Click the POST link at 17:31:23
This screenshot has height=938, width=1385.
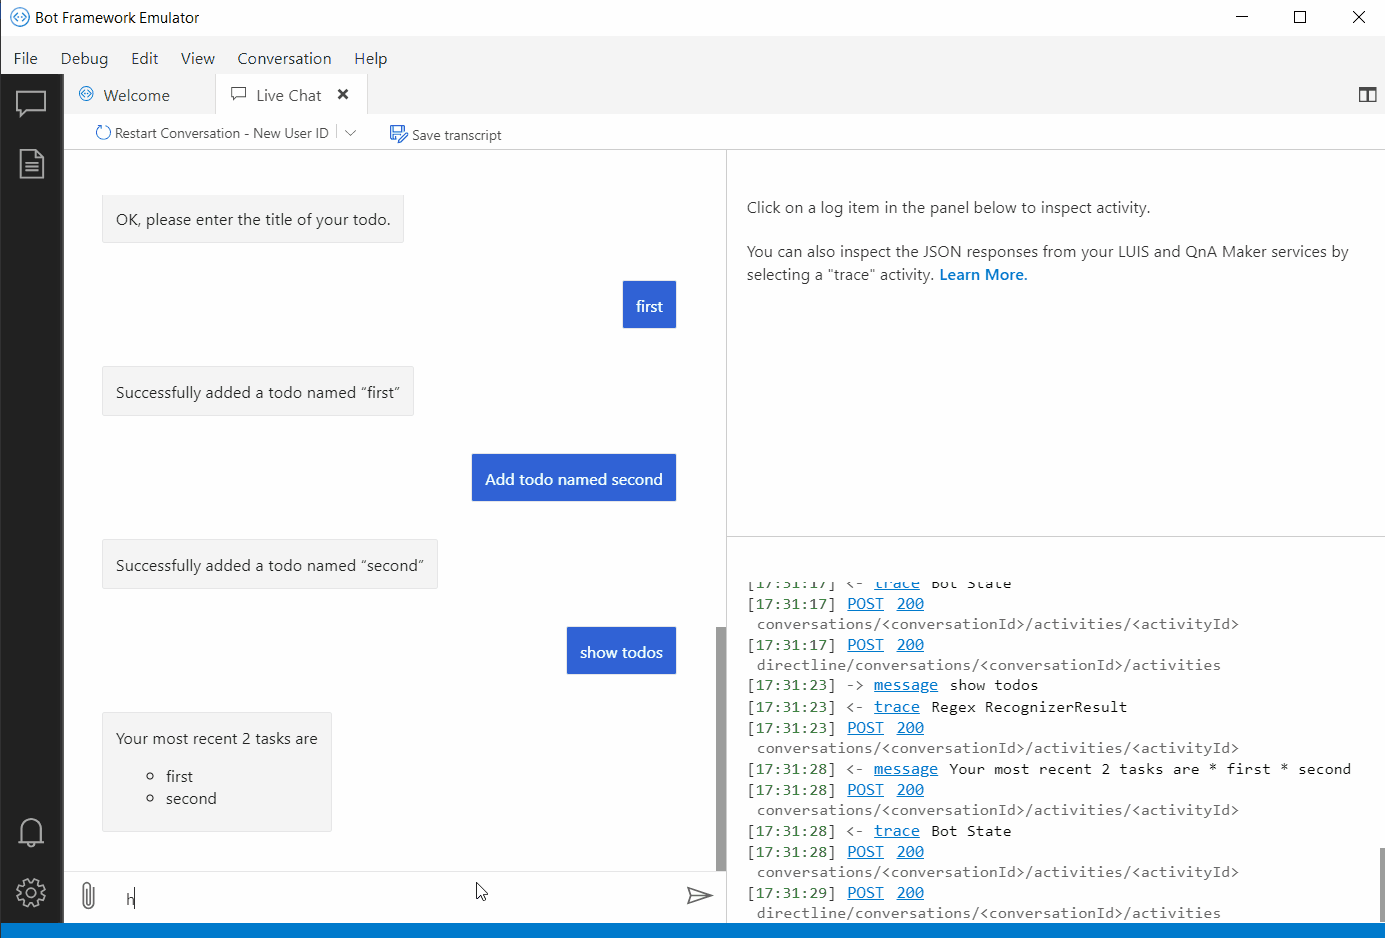pyautogui.click(x=866, y=728)
